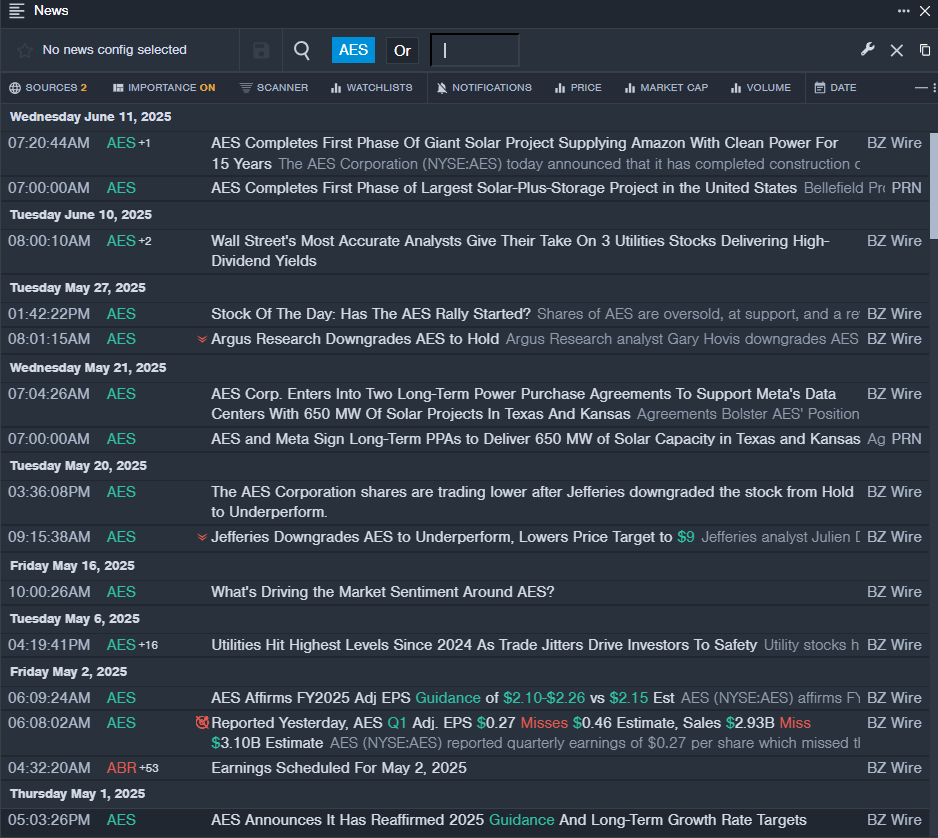Select Earnings Scheduled For May 2, 2025 headline

[x=339, y=768]
